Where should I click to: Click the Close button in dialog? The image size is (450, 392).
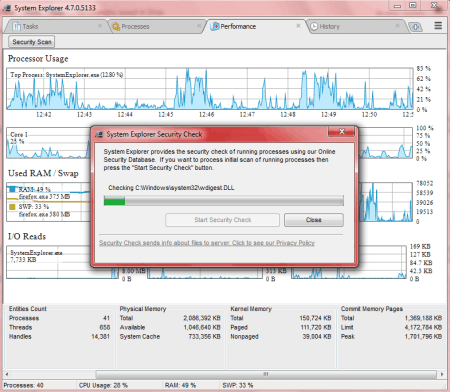click(x=314, y=220)
